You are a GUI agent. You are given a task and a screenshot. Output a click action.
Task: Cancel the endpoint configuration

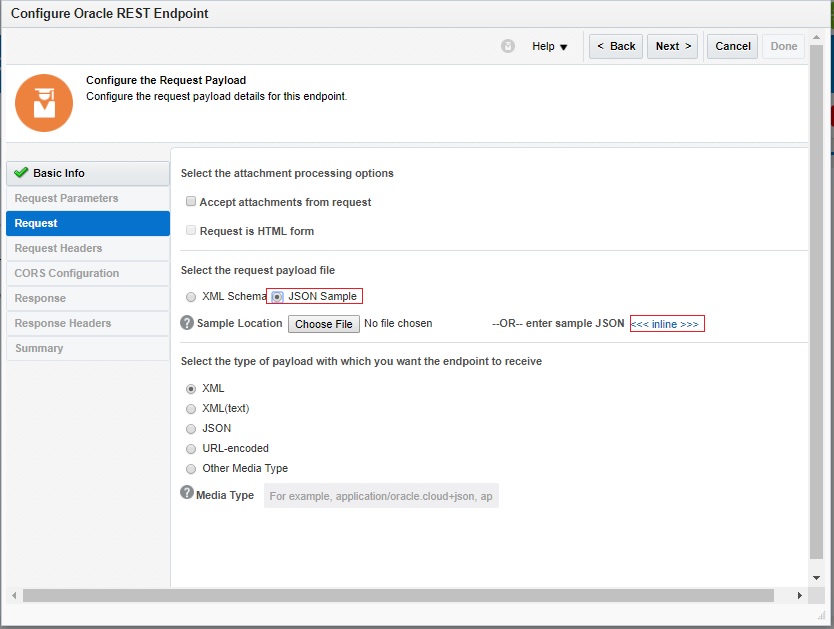pyautogui.click(x=732, y=46)
